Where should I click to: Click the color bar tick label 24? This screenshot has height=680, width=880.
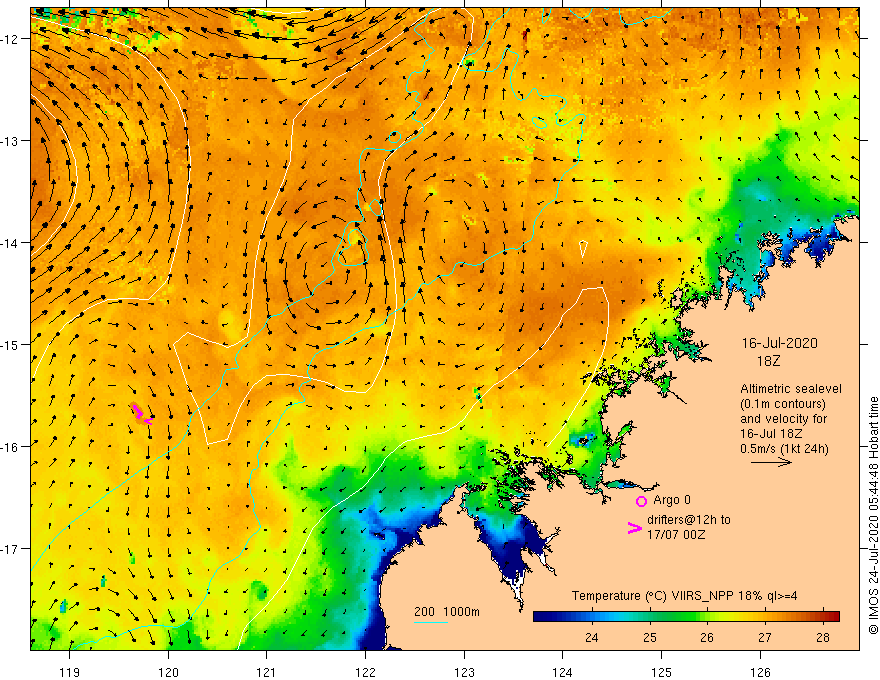click(592, 637)
